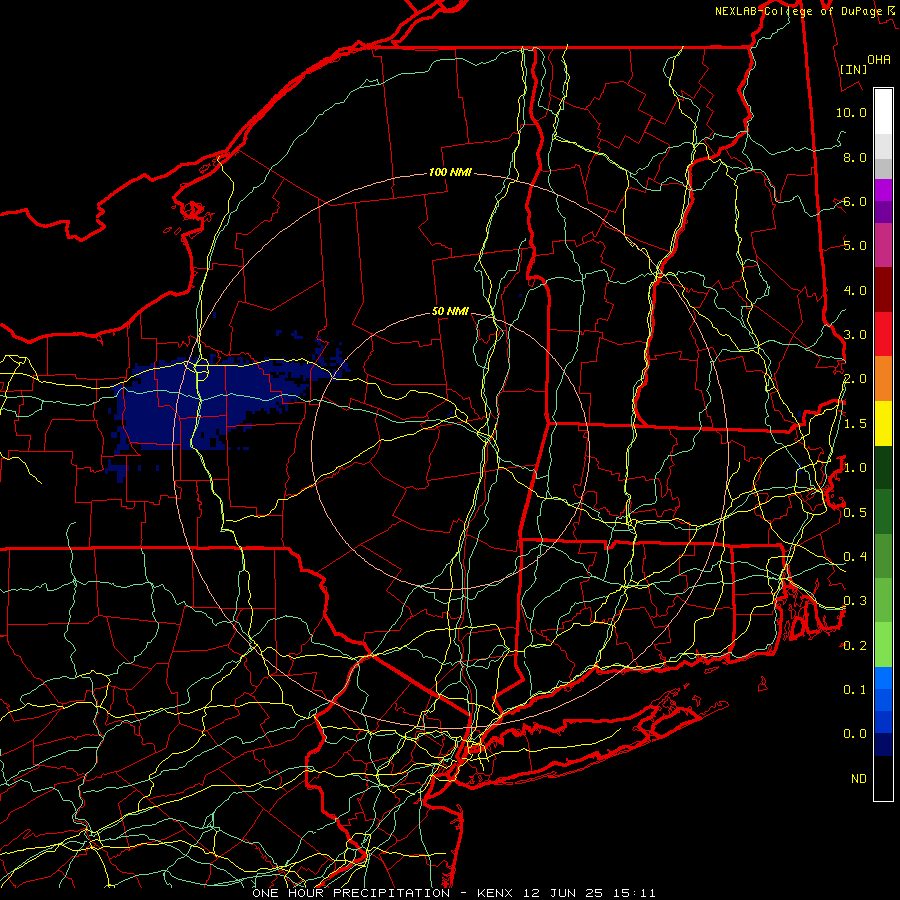Click the '2.0' legend value
Image resolution: width=900 pixels, height=900 pixels.
tap(855, 378)
